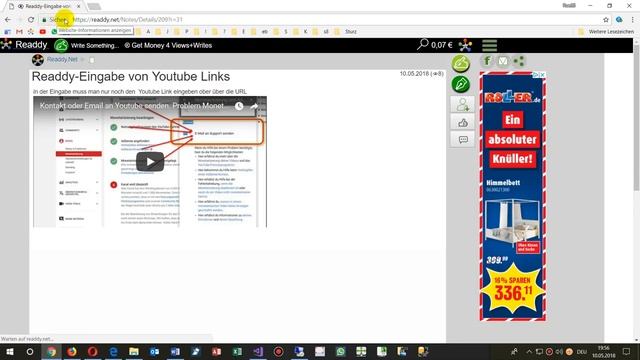This screenshot has width=640, height=360.
Task: Click the thumbs-up like button
Action: (462, 122)
